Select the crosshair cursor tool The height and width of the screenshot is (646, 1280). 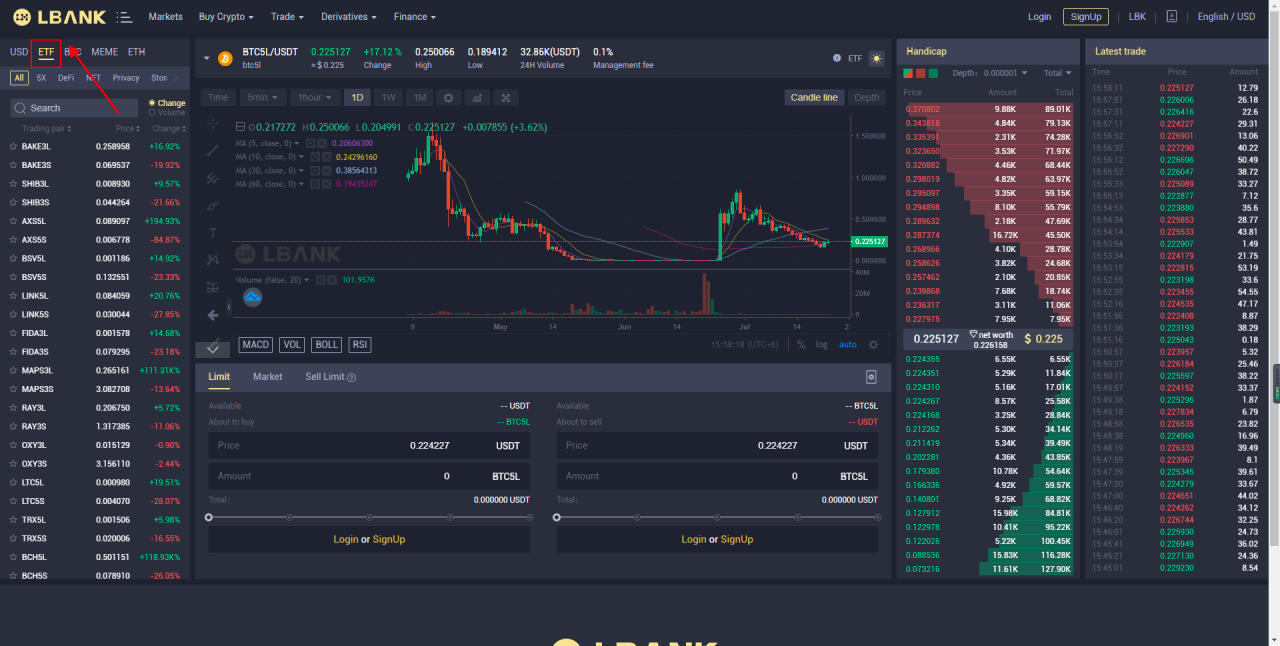(x=212, y=124)
